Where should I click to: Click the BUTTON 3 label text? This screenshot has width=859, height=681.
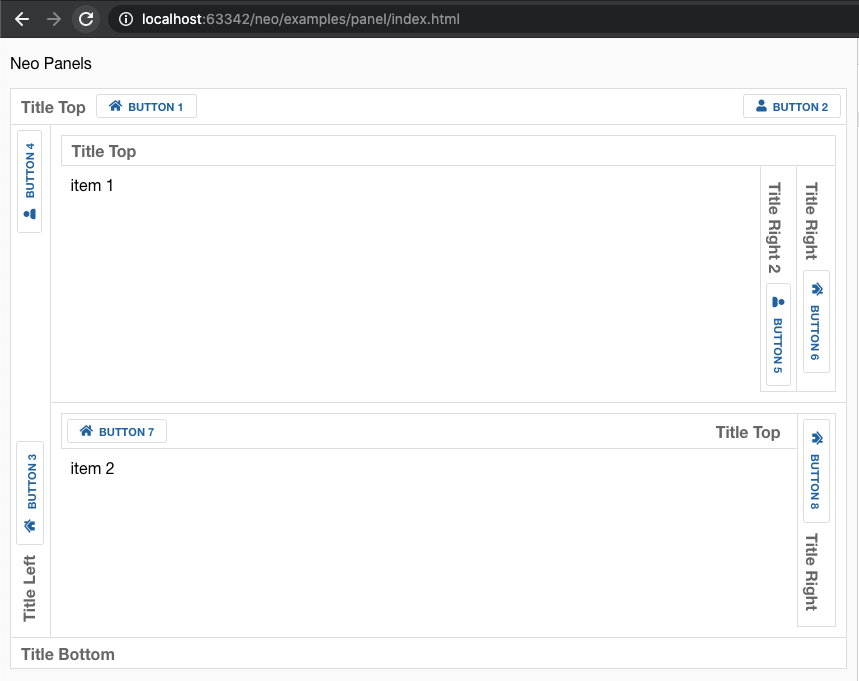pyautogui.click(x=32, y=481)
